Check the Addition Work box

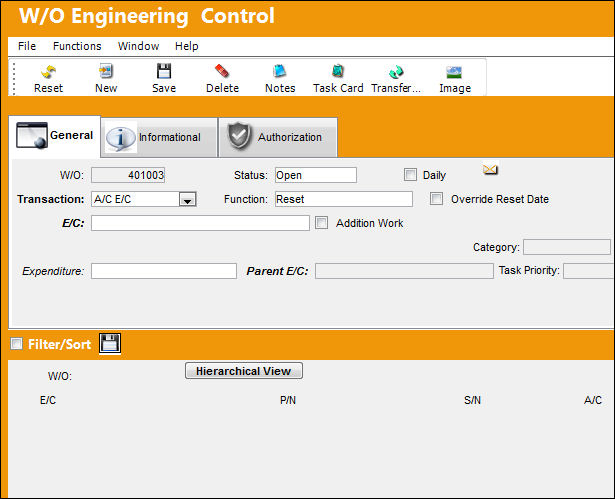click(x=322, y=222)
